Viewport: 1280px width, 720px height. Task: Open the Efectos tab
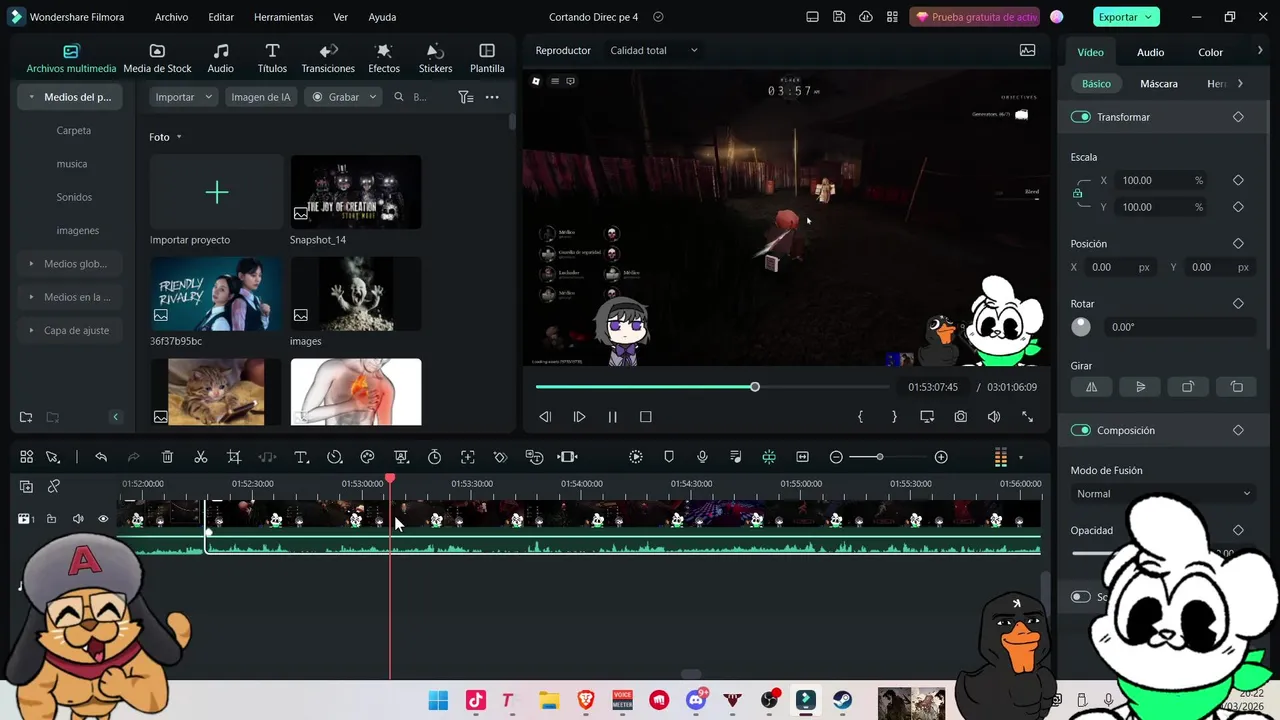tap(384, 59)
